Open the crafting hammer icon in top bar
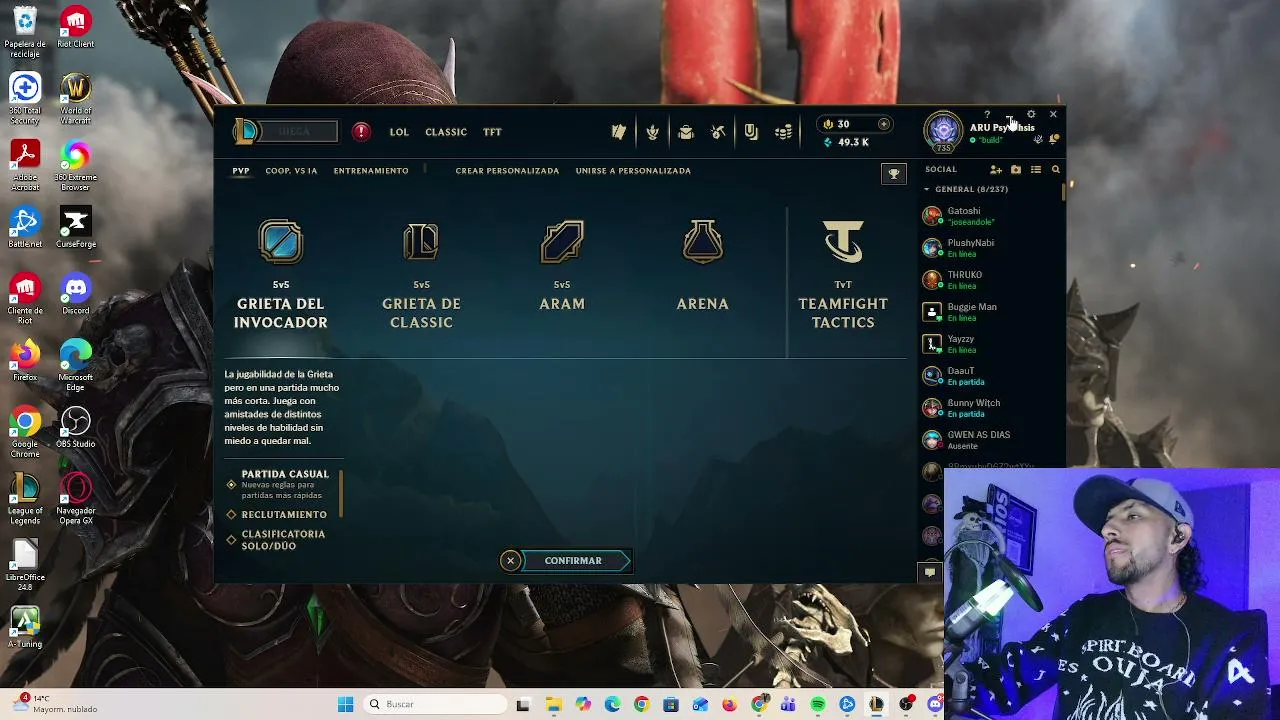 718,132
